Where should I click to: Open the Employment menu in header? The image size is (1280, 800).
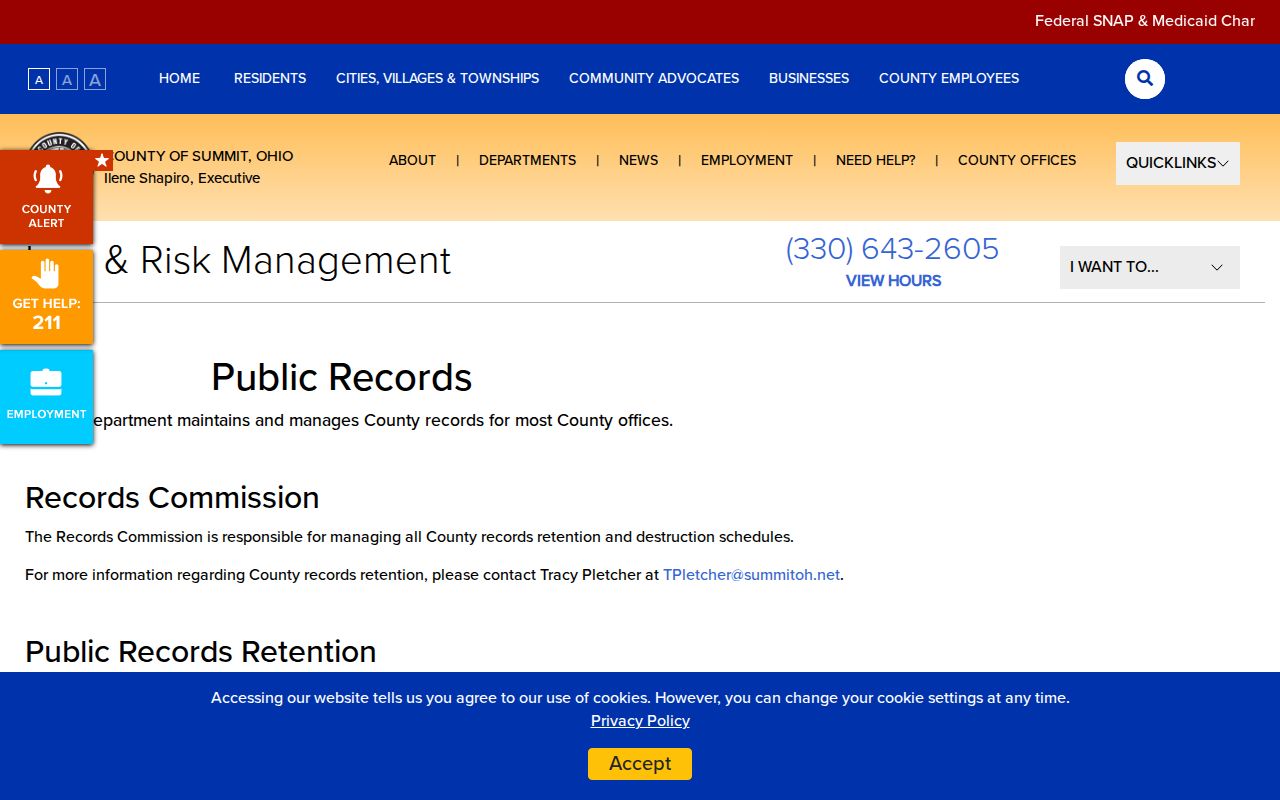click(x=746, y=160)
